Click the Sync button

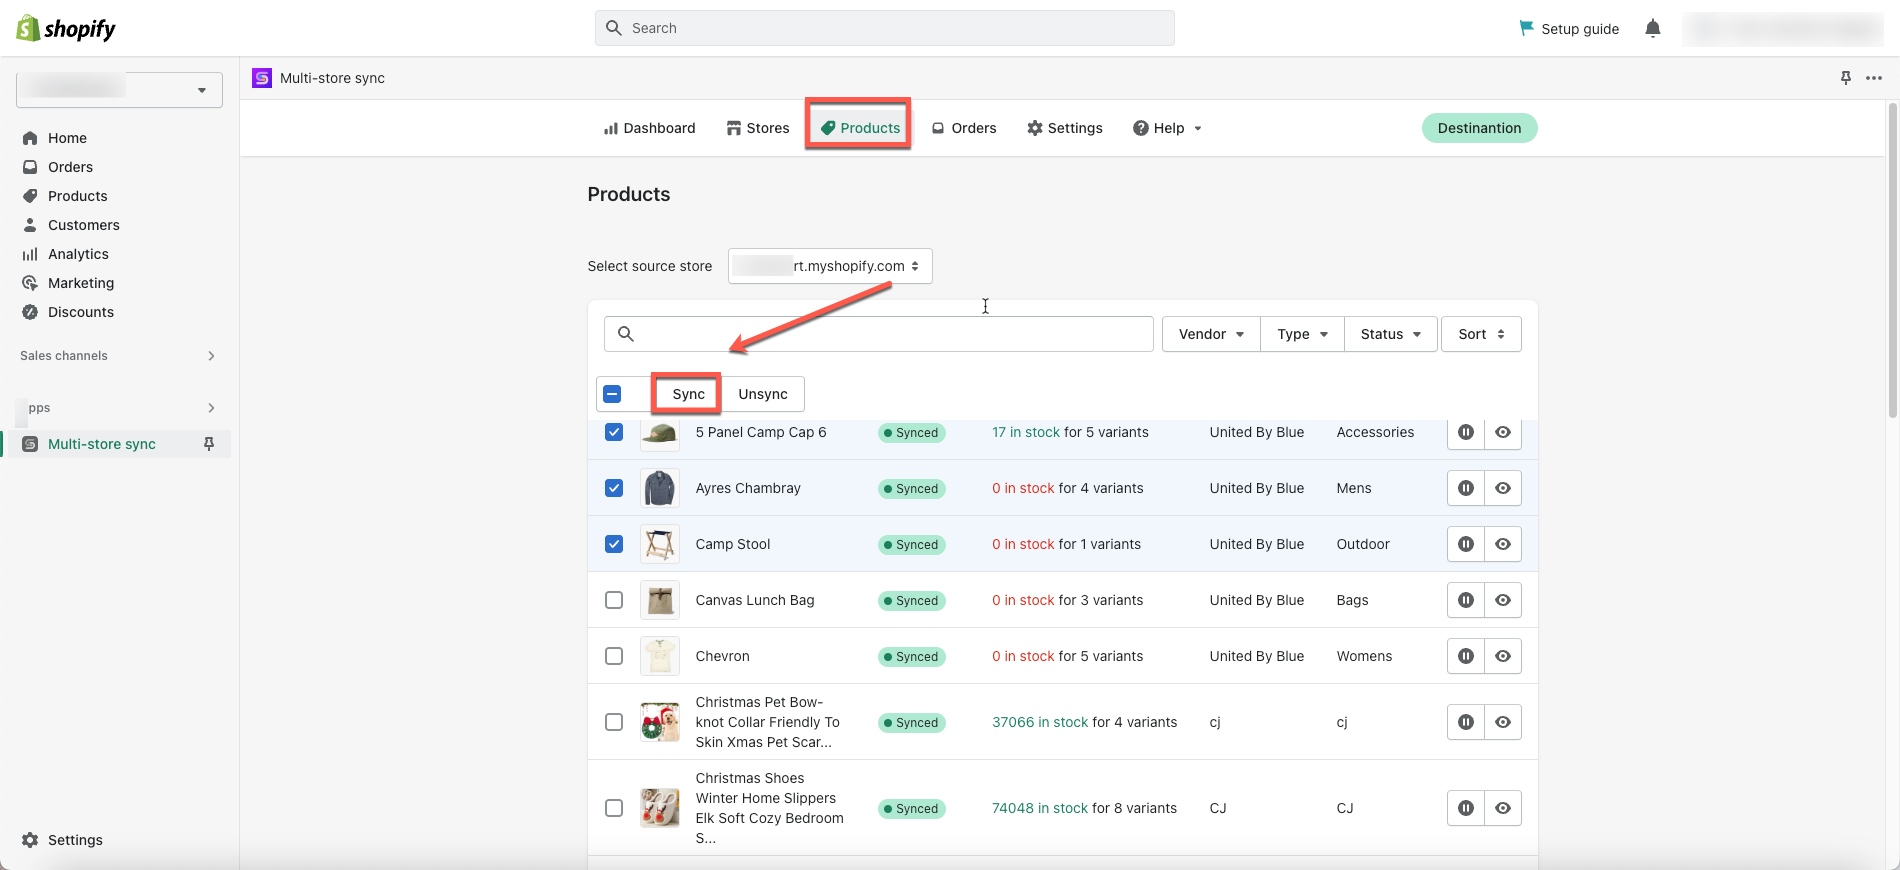coord(688,394)
